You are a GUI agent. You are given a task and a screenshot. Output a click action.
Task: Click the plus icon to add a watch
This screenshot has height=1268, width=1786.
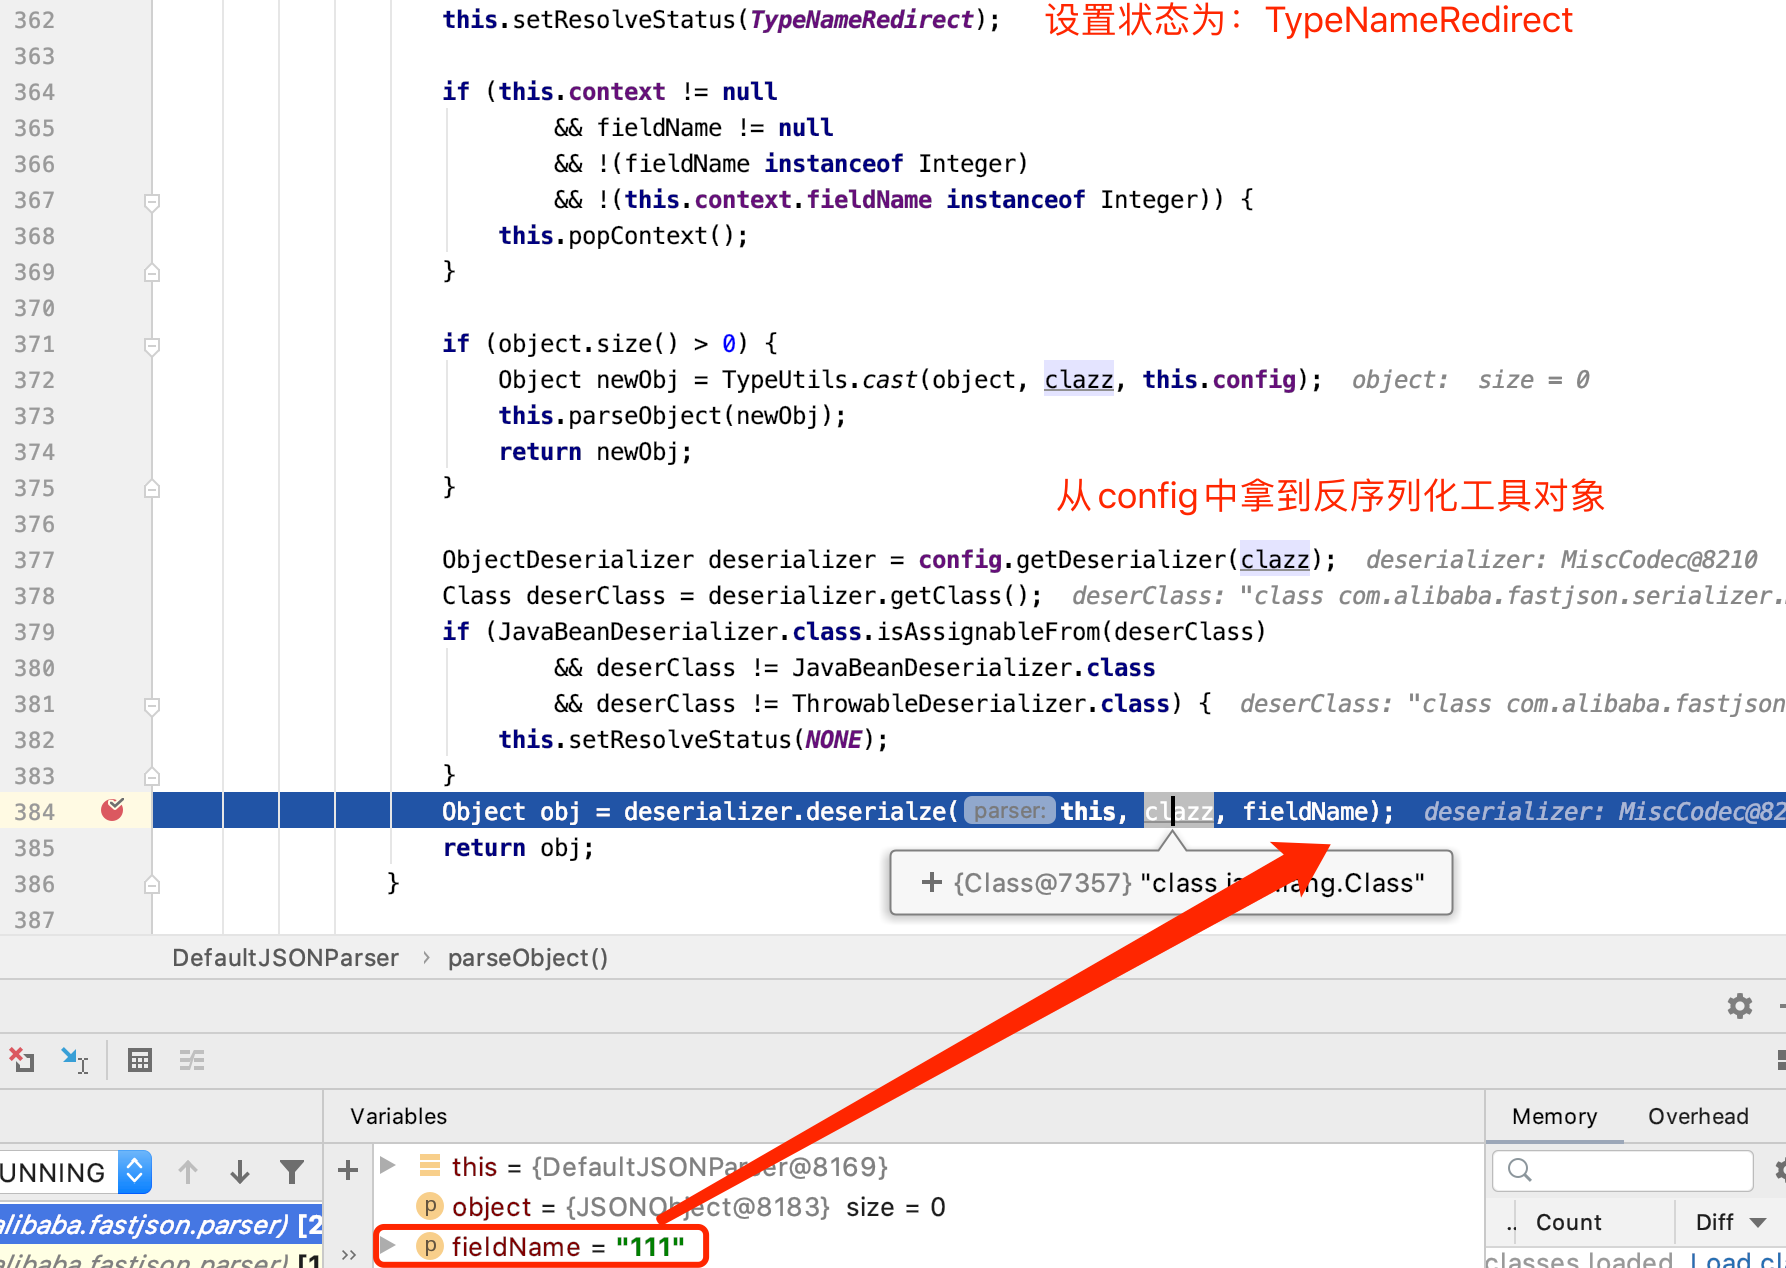tap(346, 1171)
